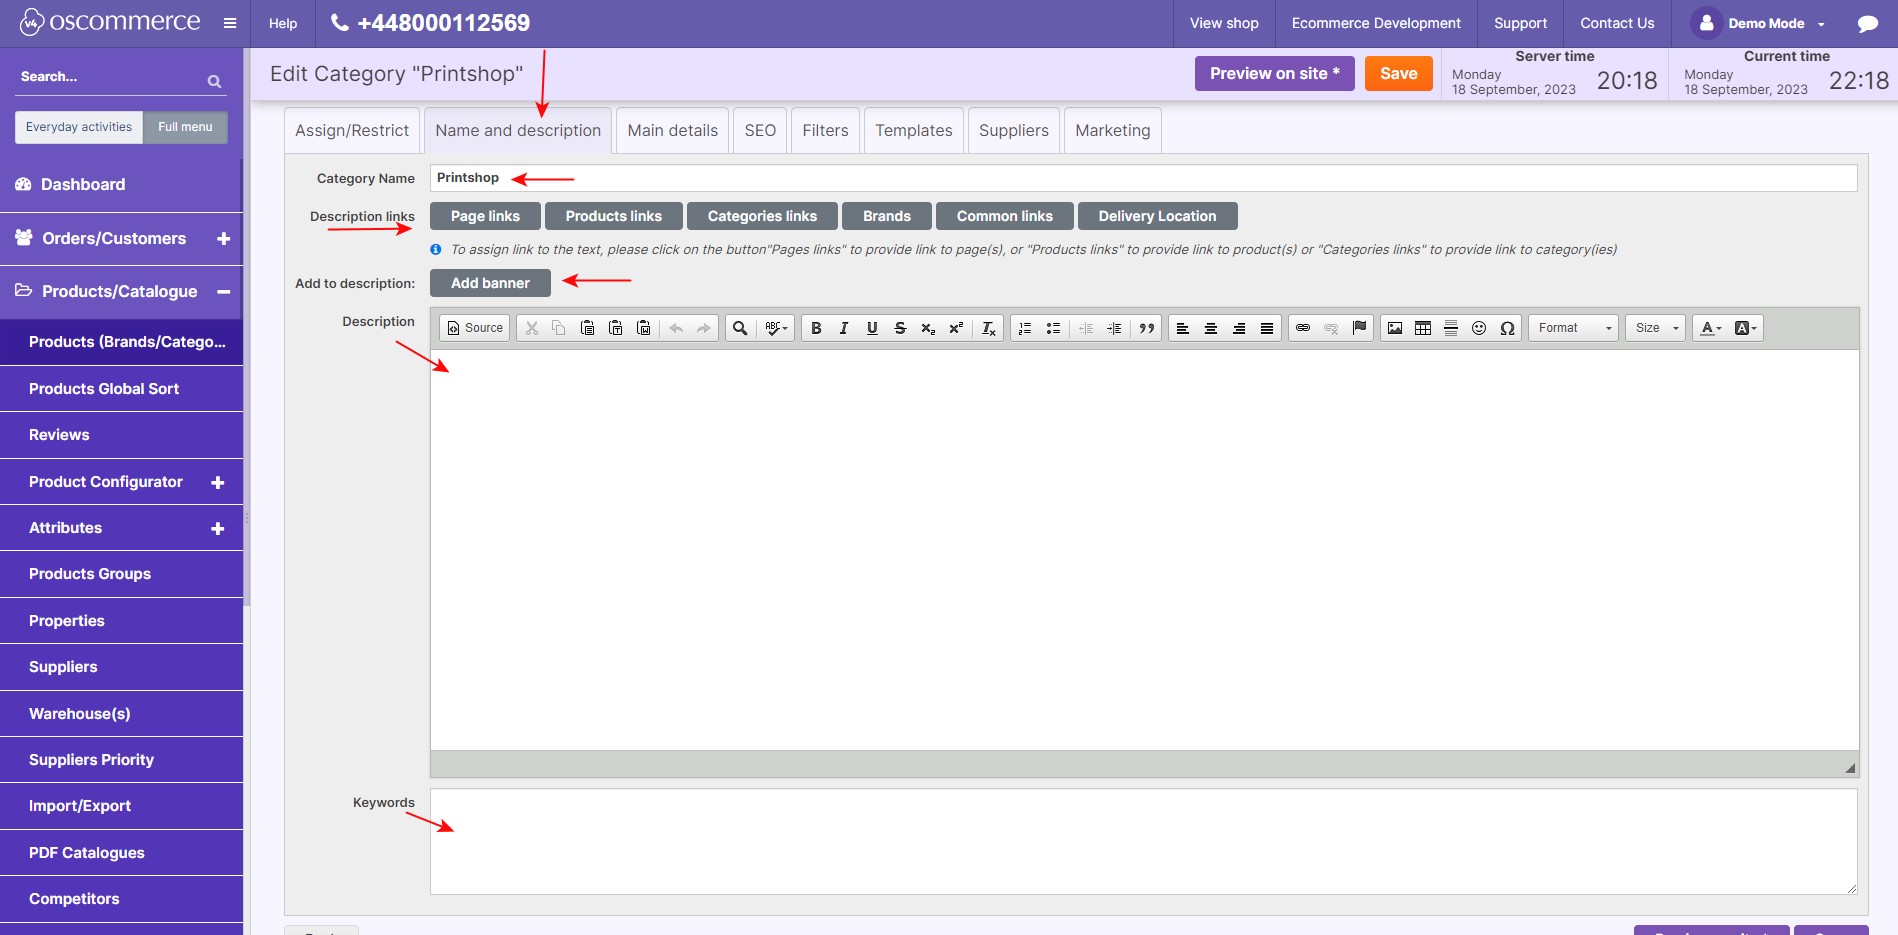1898x935 pixels.
Task: Open the font Size dropdown
Action: [x=1655, y=328]
